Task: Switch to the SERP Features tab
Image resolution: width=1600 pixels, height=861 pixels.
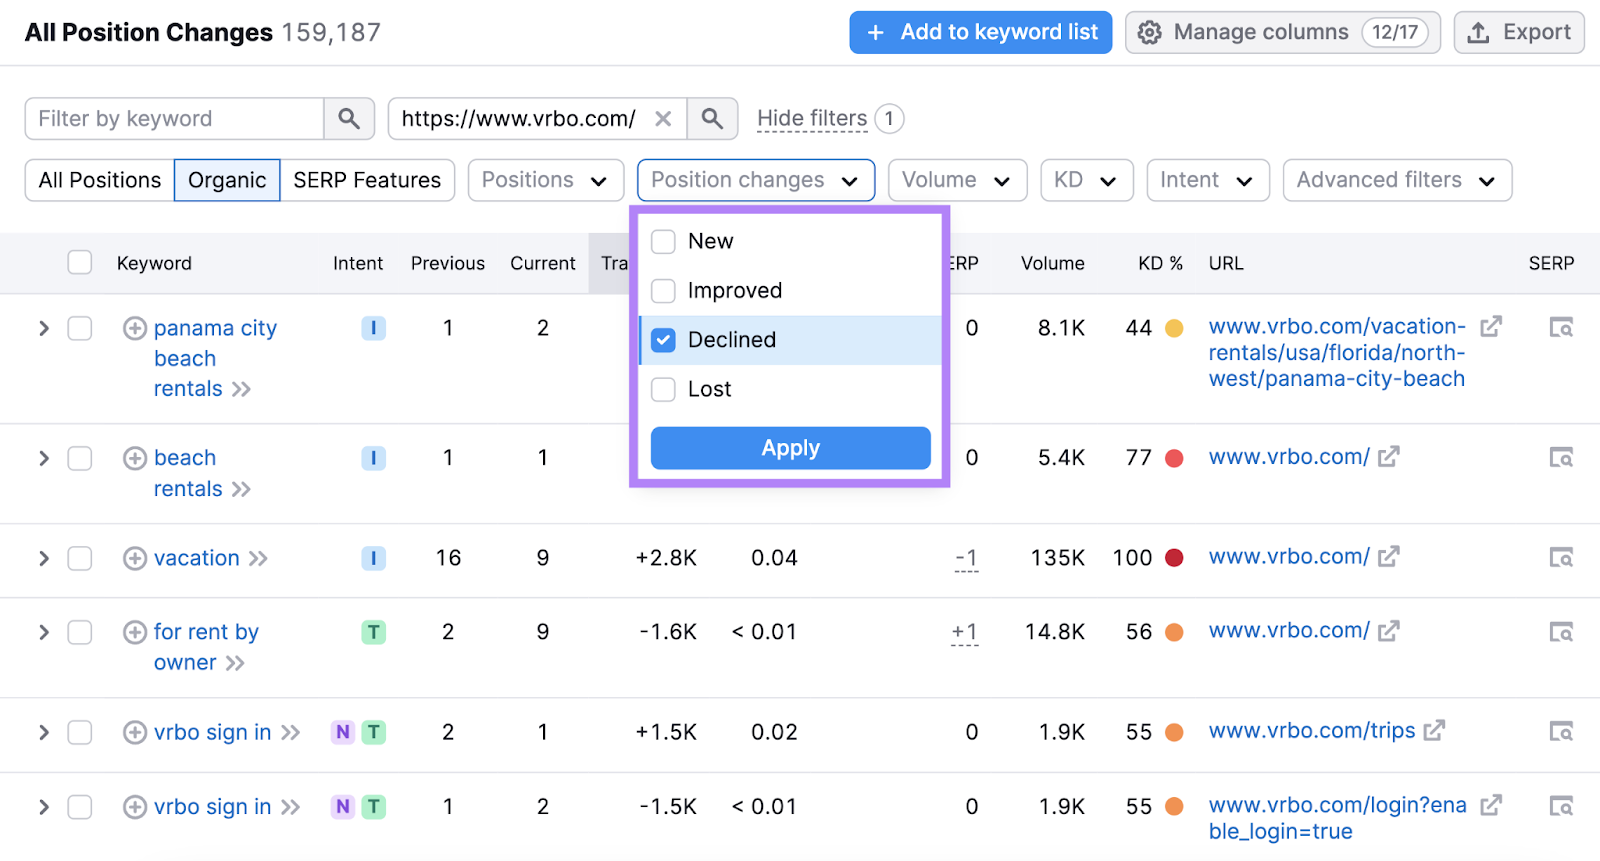Action: coord(367,180)
